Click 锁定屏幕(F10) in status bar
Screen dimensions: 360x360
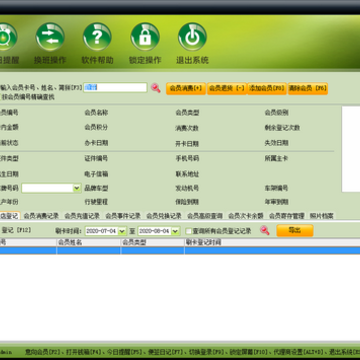tap(249, 352)
